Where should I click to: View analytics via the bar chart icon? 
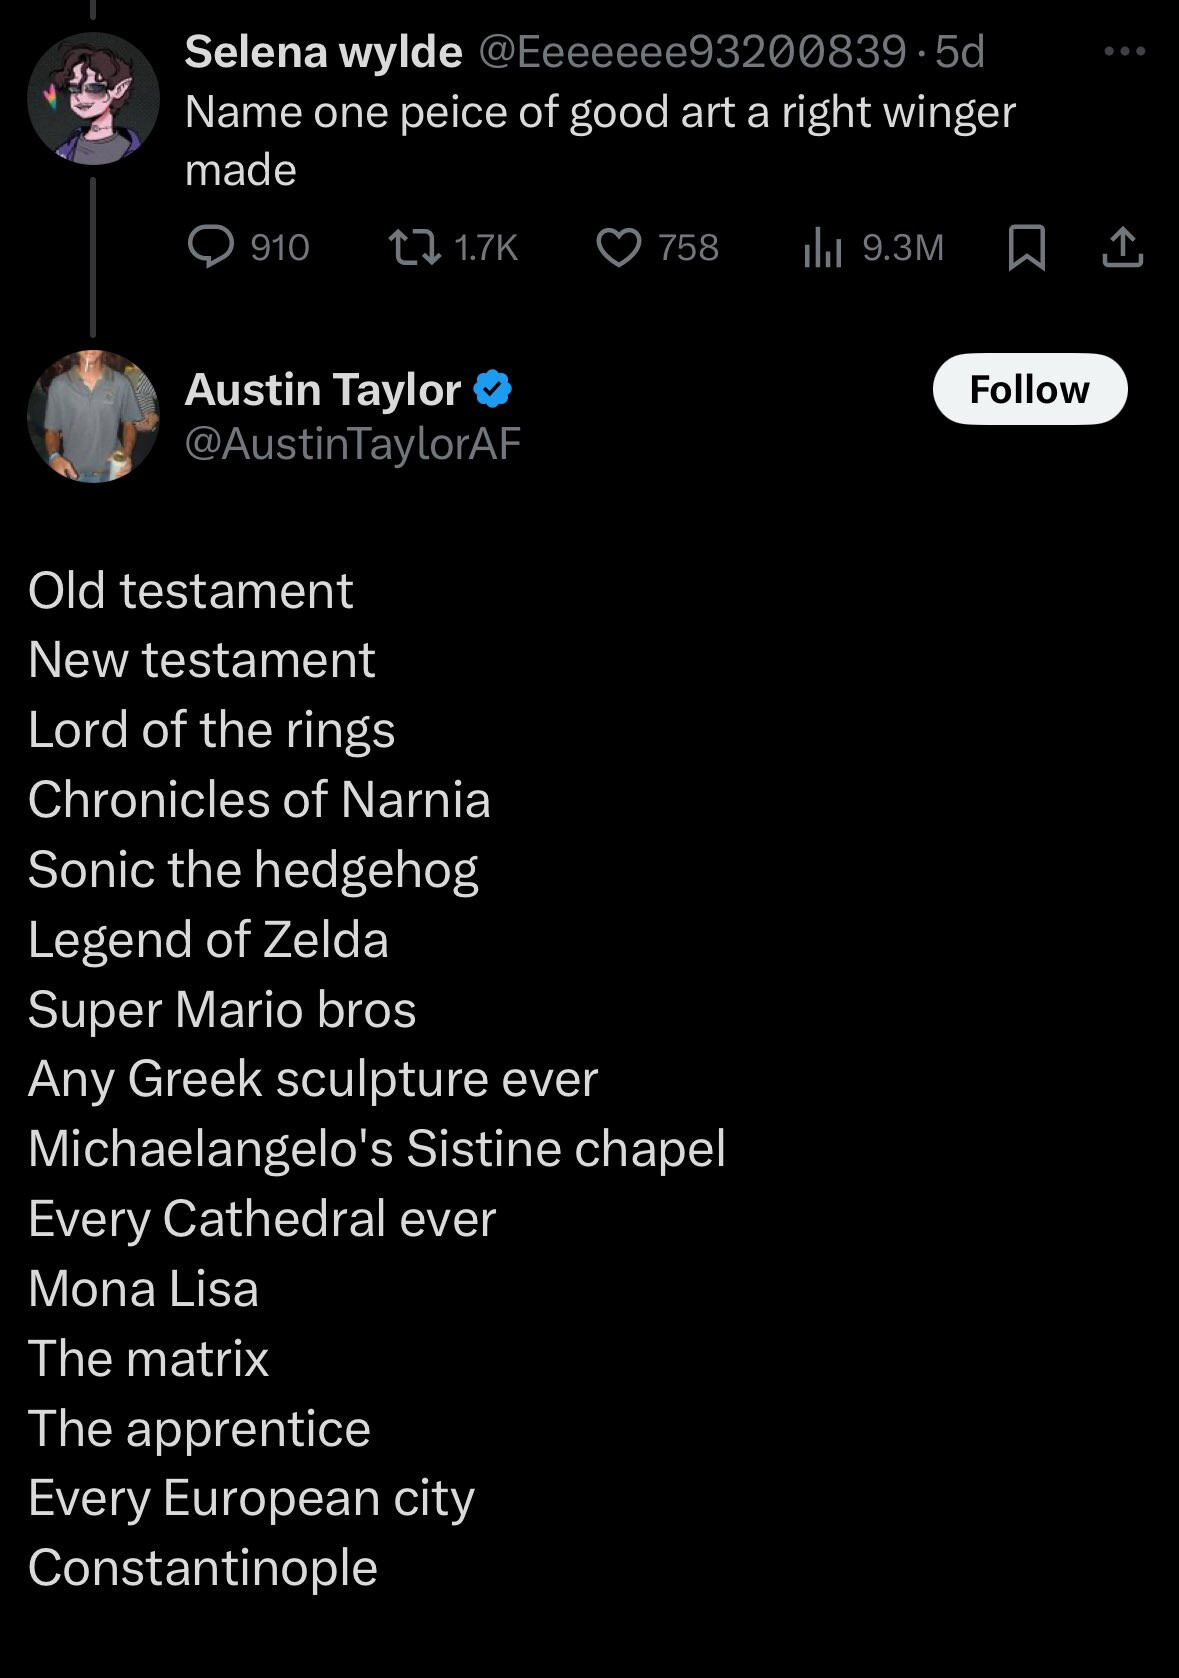[823, 247]
